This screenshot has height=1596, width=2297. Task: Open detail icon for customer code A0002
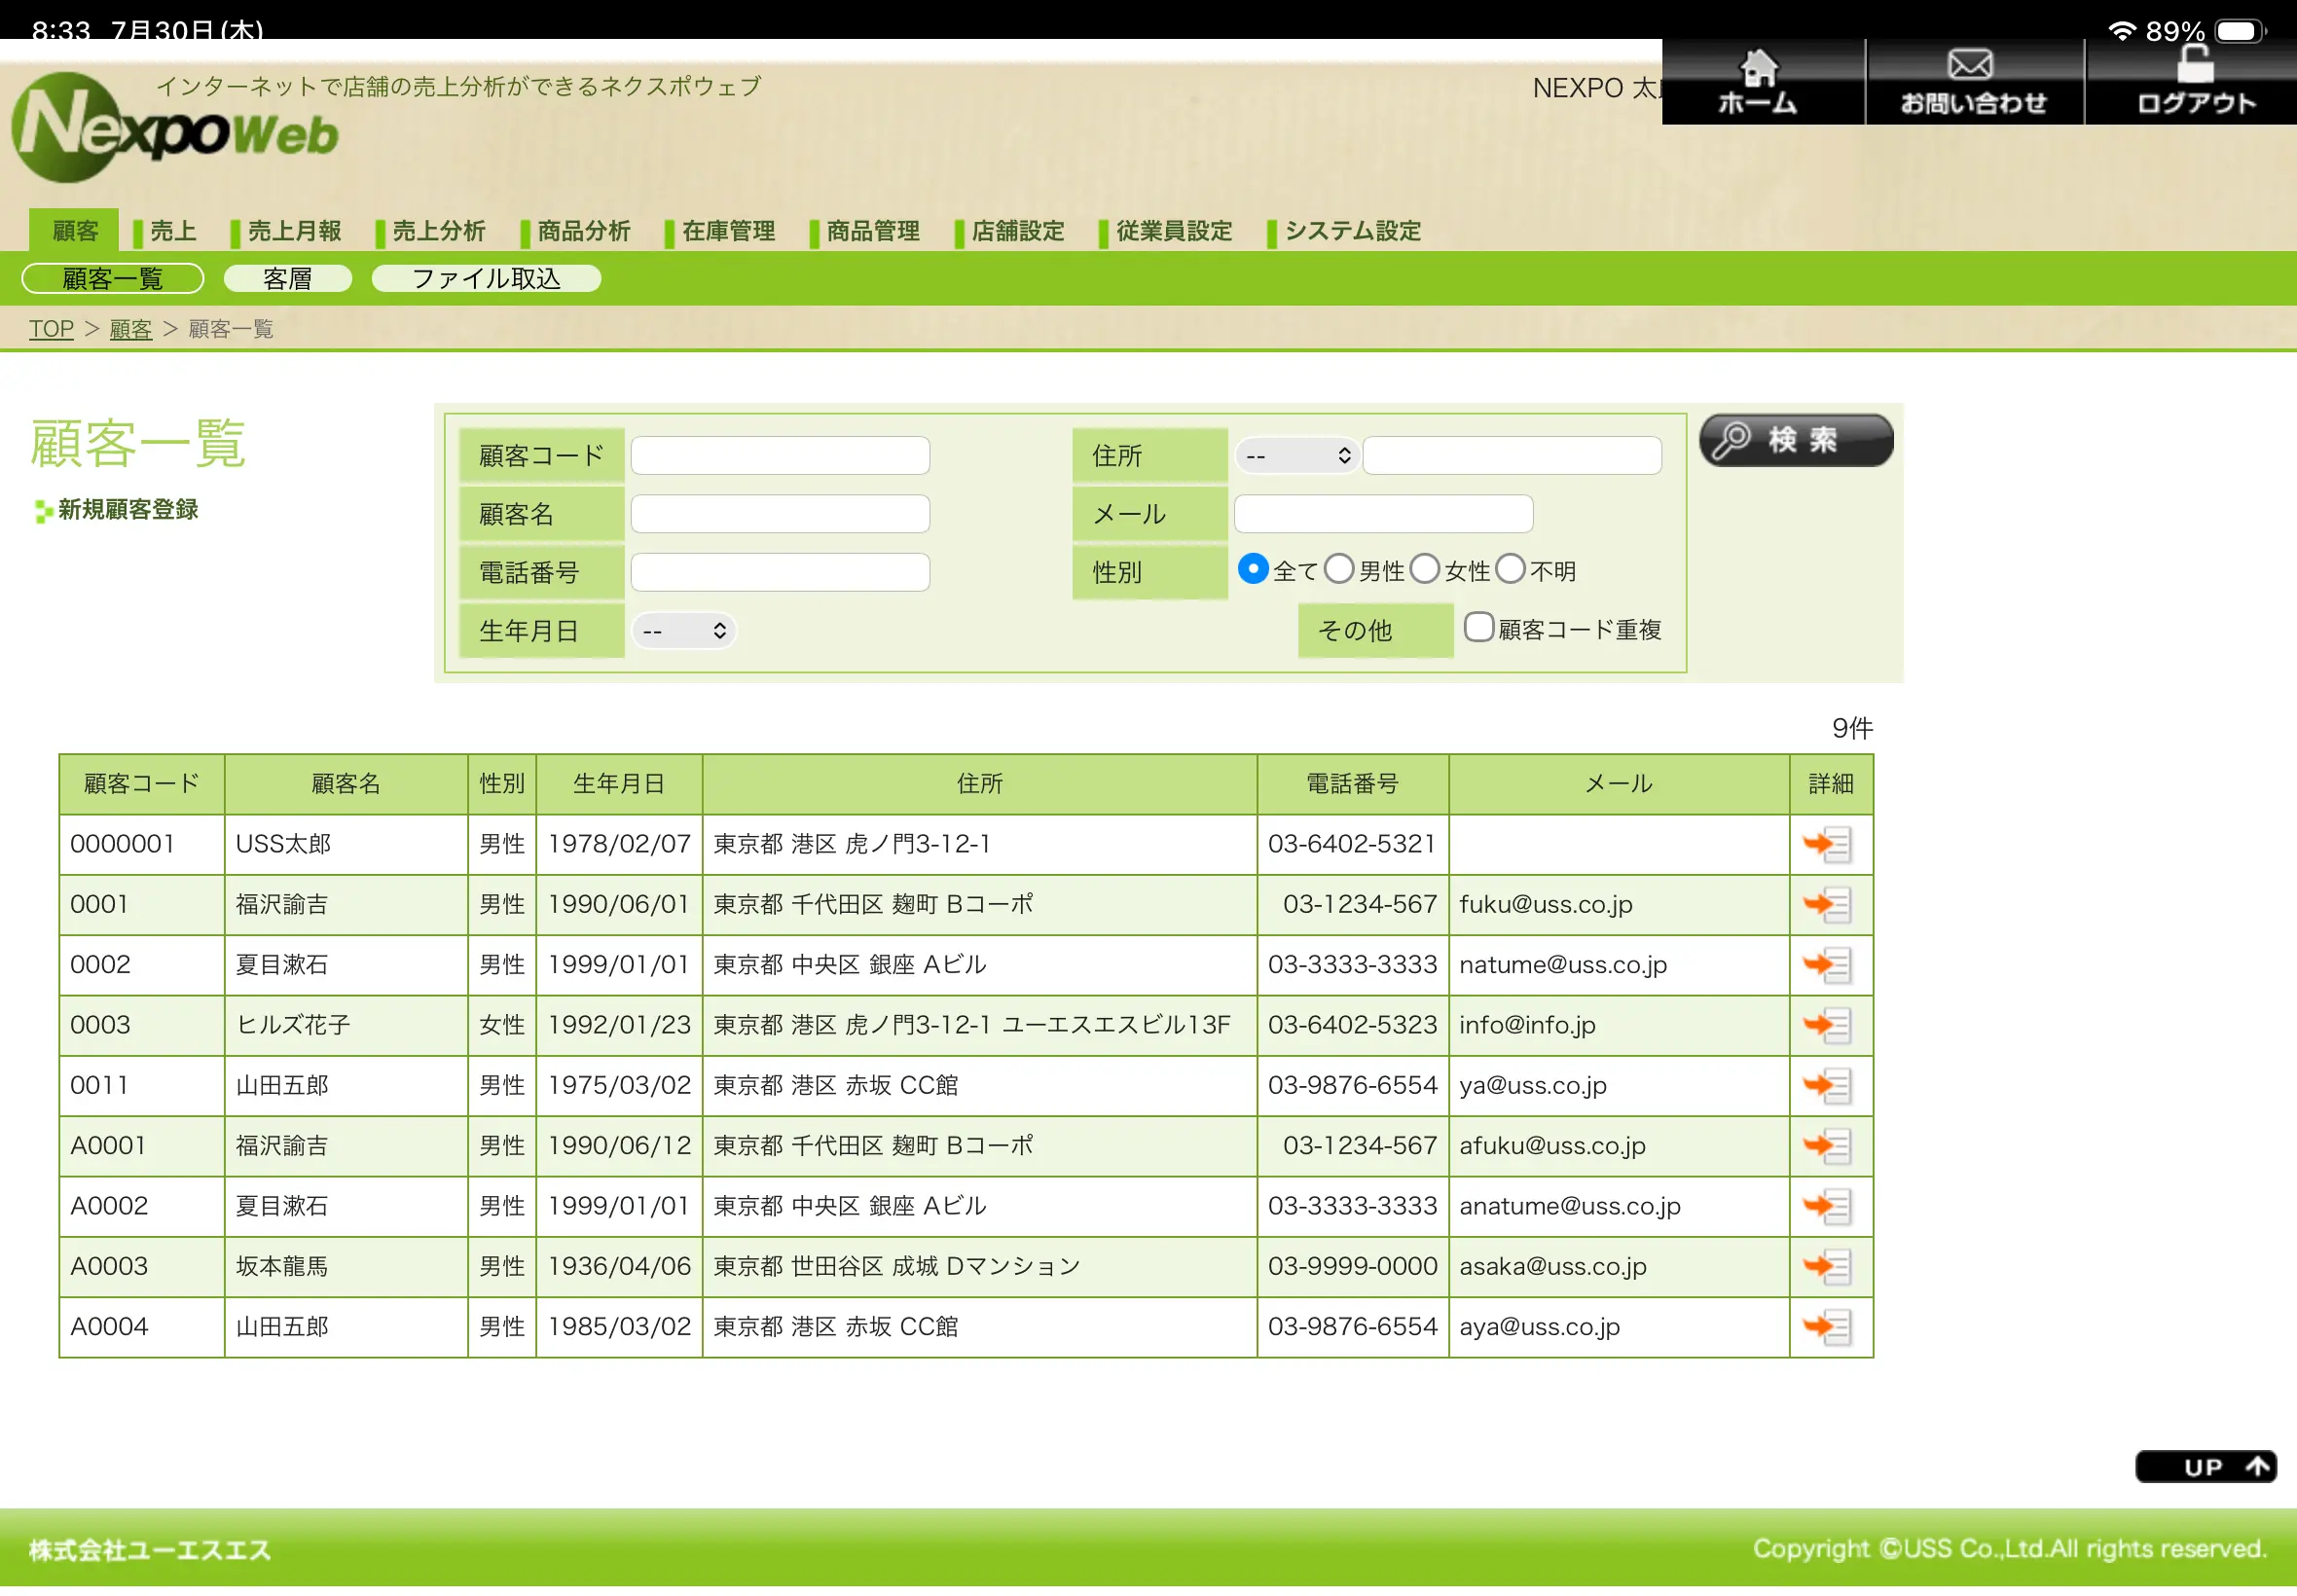(1827, 1207)
